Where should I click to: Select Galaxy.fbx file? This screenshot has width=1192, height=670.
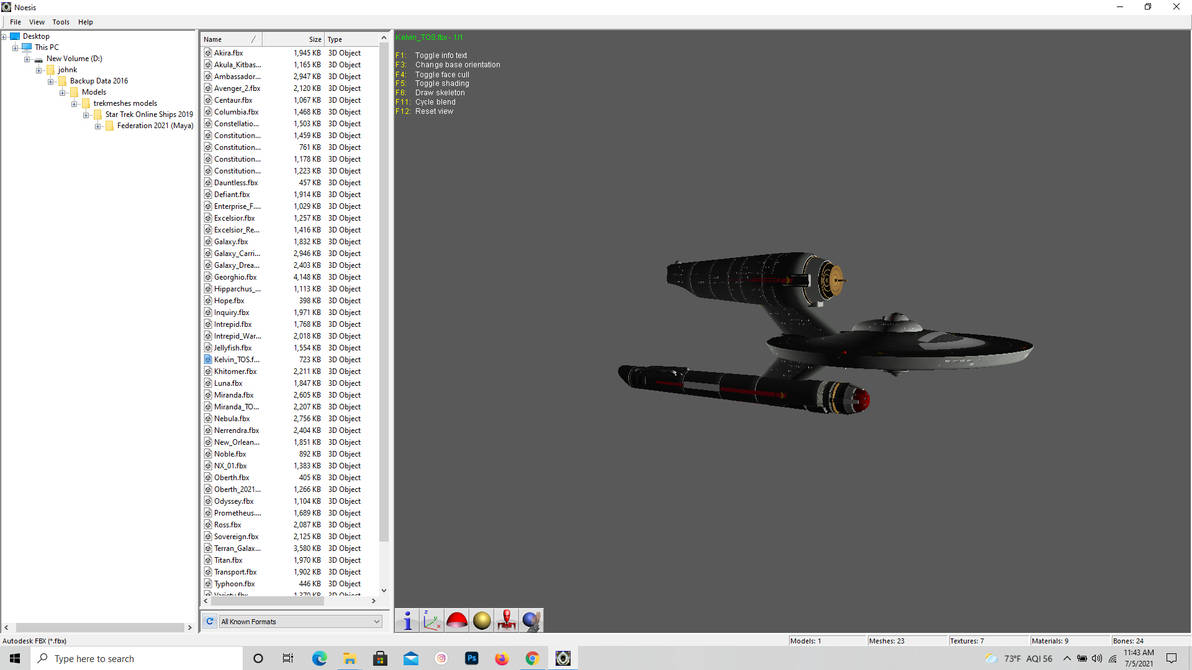230,242
